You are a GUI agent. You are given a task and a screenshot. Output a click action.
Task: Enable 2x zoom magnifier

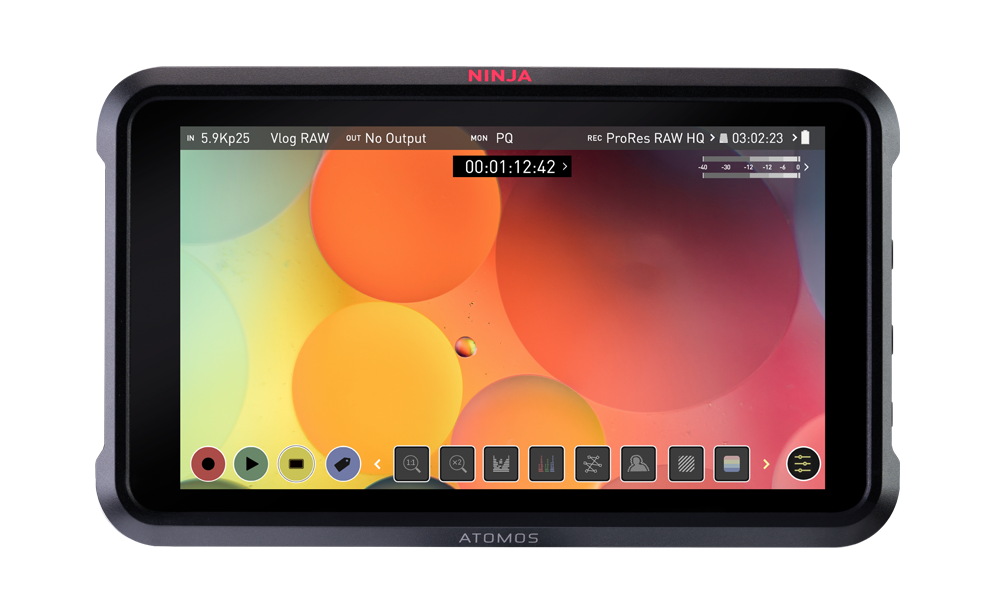tap(457, 464)
